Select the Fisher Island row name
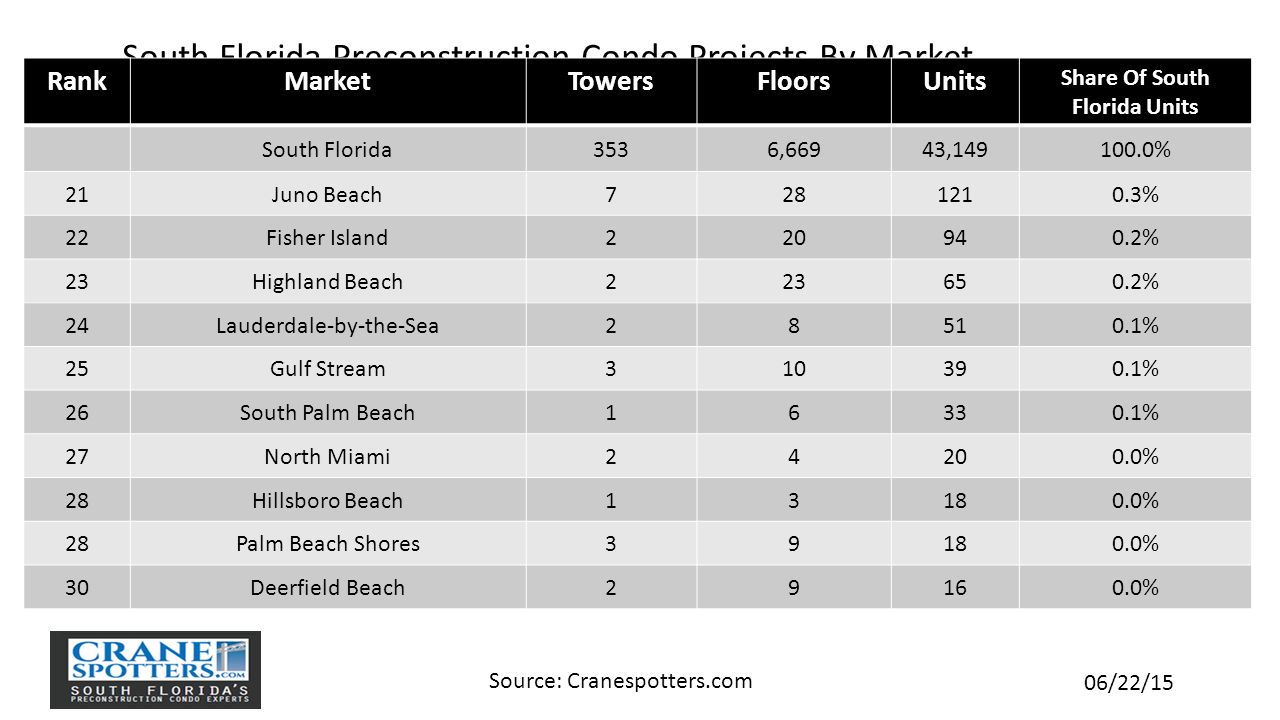 point(327,238)
